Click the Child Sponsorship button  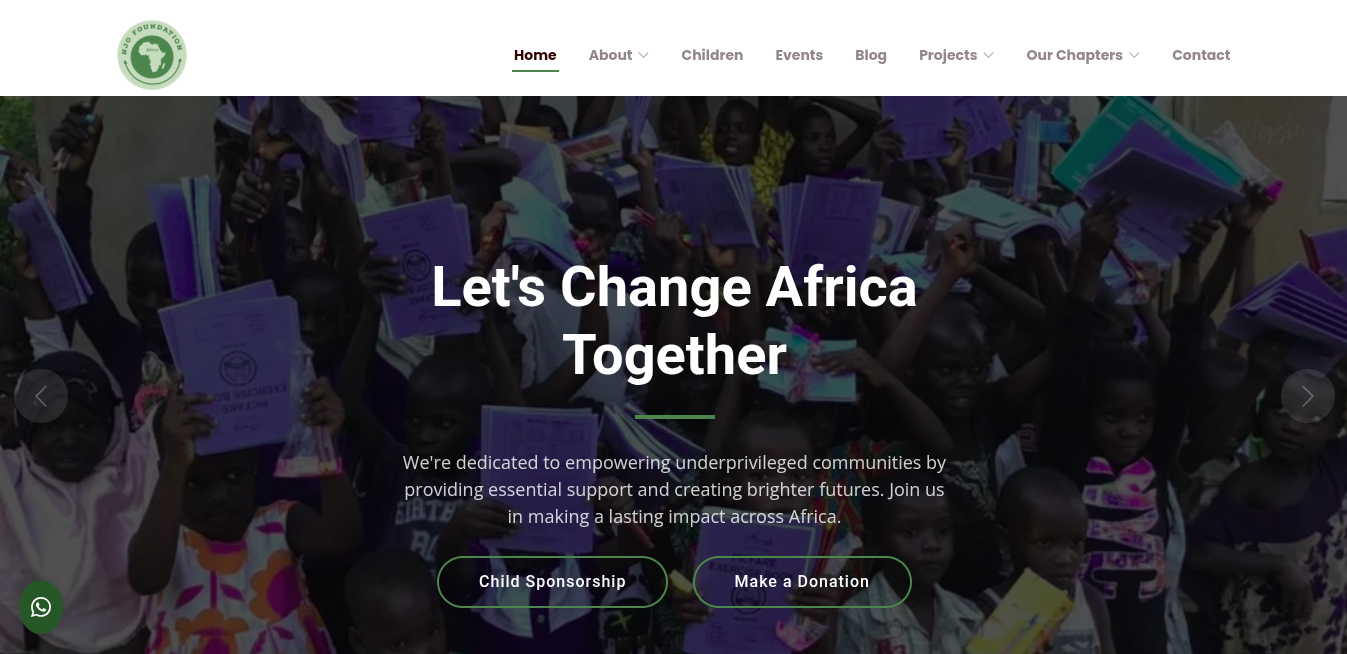pos(552,582)
